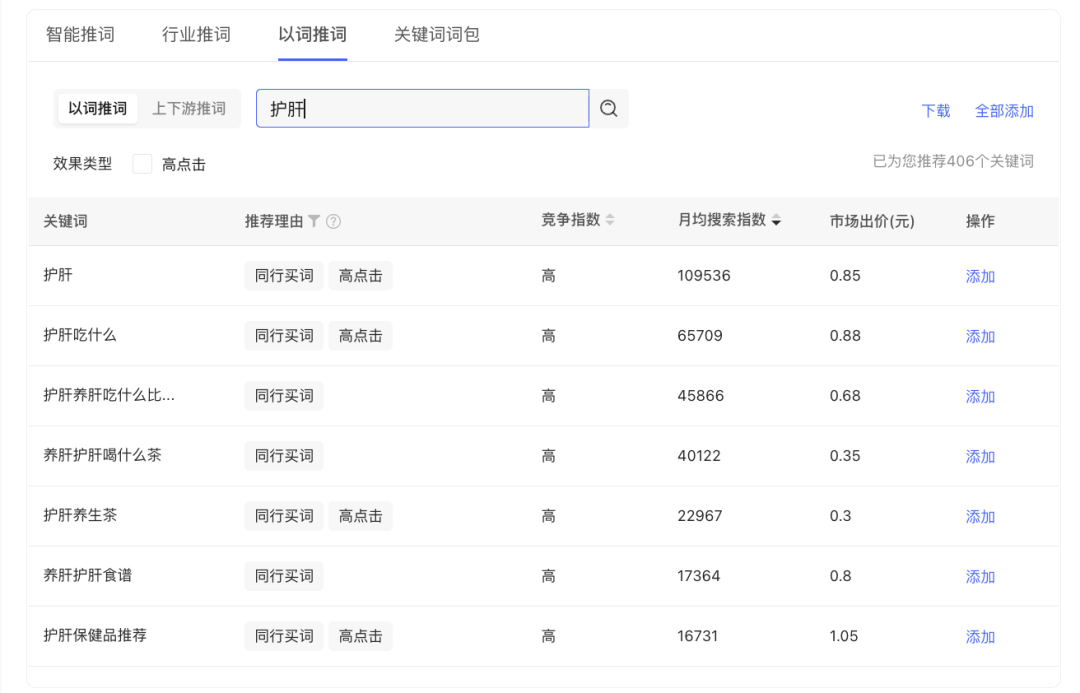Click the search index value 22967

pos(700,516)
